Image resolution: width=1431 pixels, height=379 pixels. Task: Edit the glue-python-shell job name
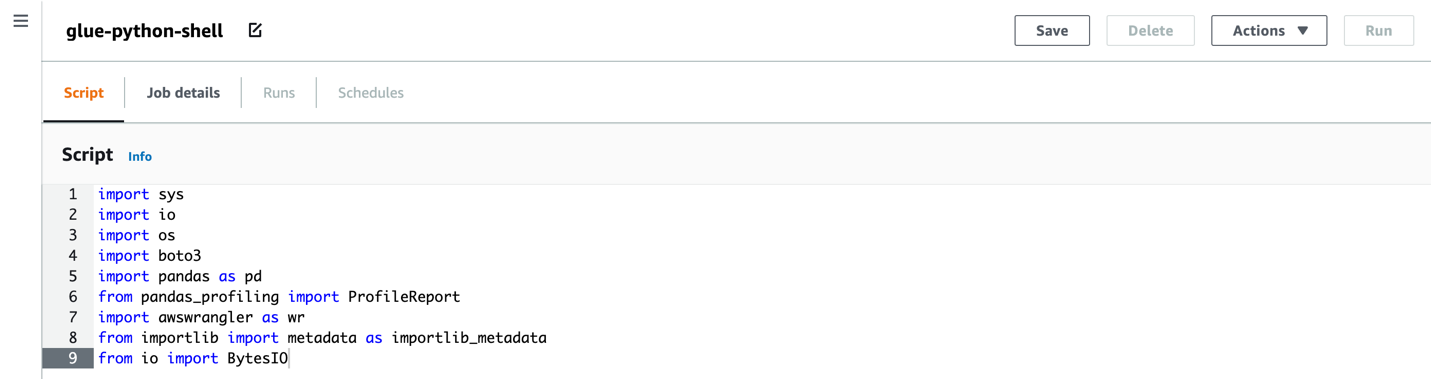tap(255, 31)
